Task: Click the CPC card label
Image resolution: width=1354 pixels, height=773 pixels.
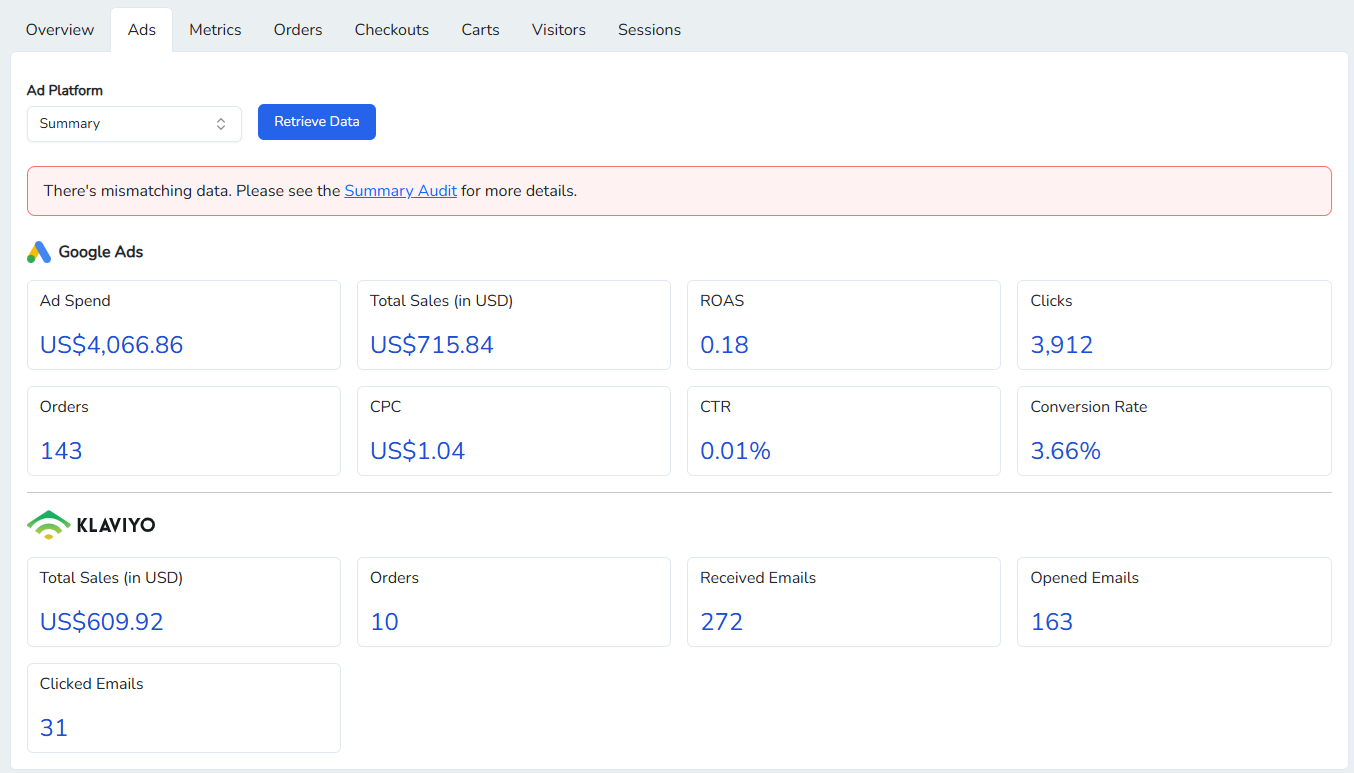Action: (386, 407)
